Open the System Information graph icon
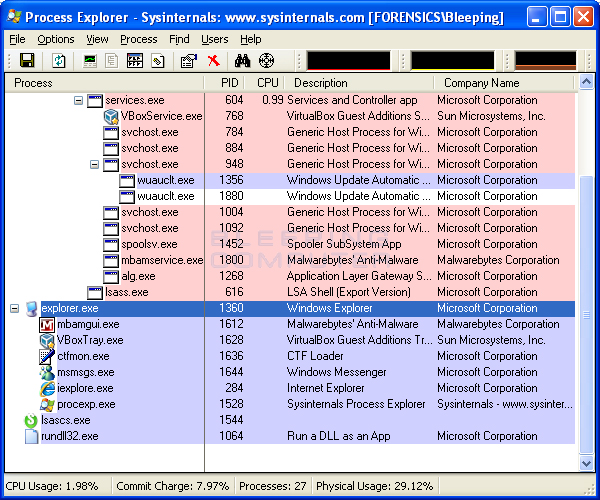 (90, 60)
